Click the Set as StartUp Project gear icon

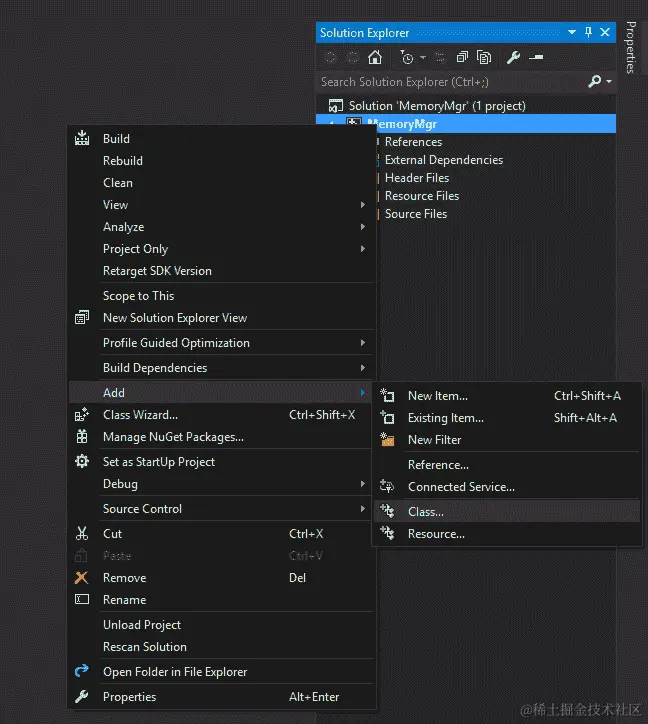pyautogui.click(x=82, y=461)
